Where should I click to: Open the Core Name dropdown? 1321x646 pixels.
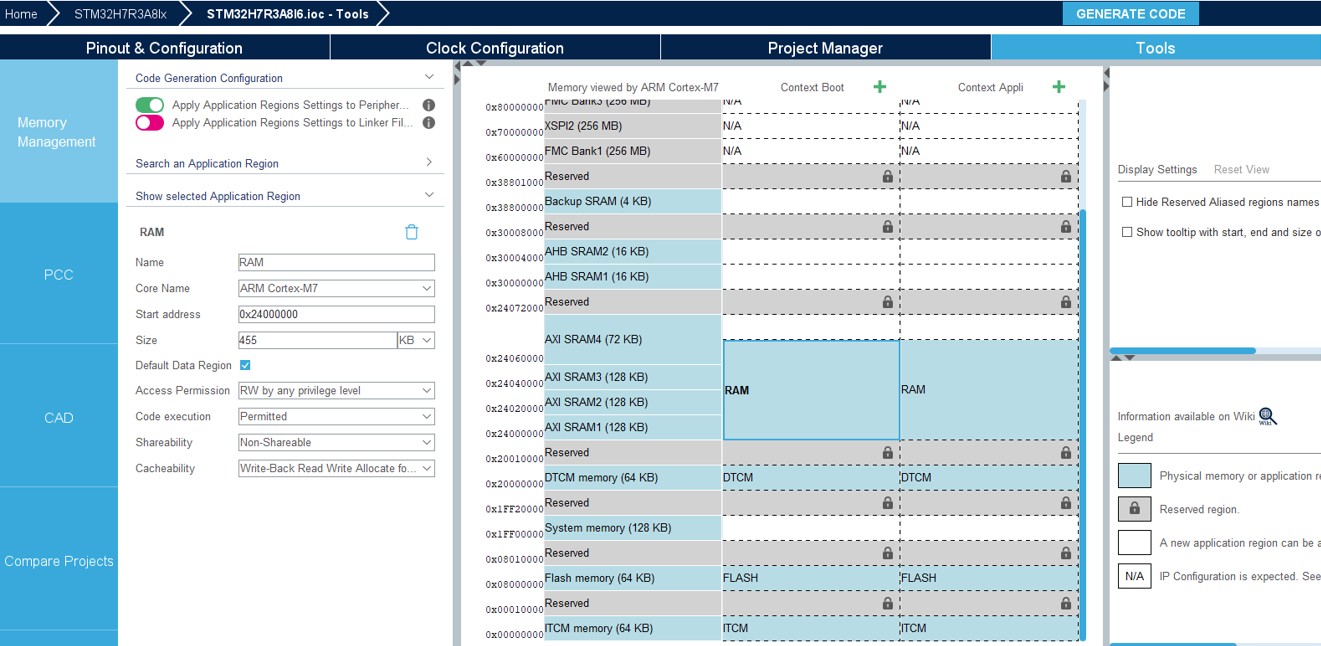coord(336,288)
